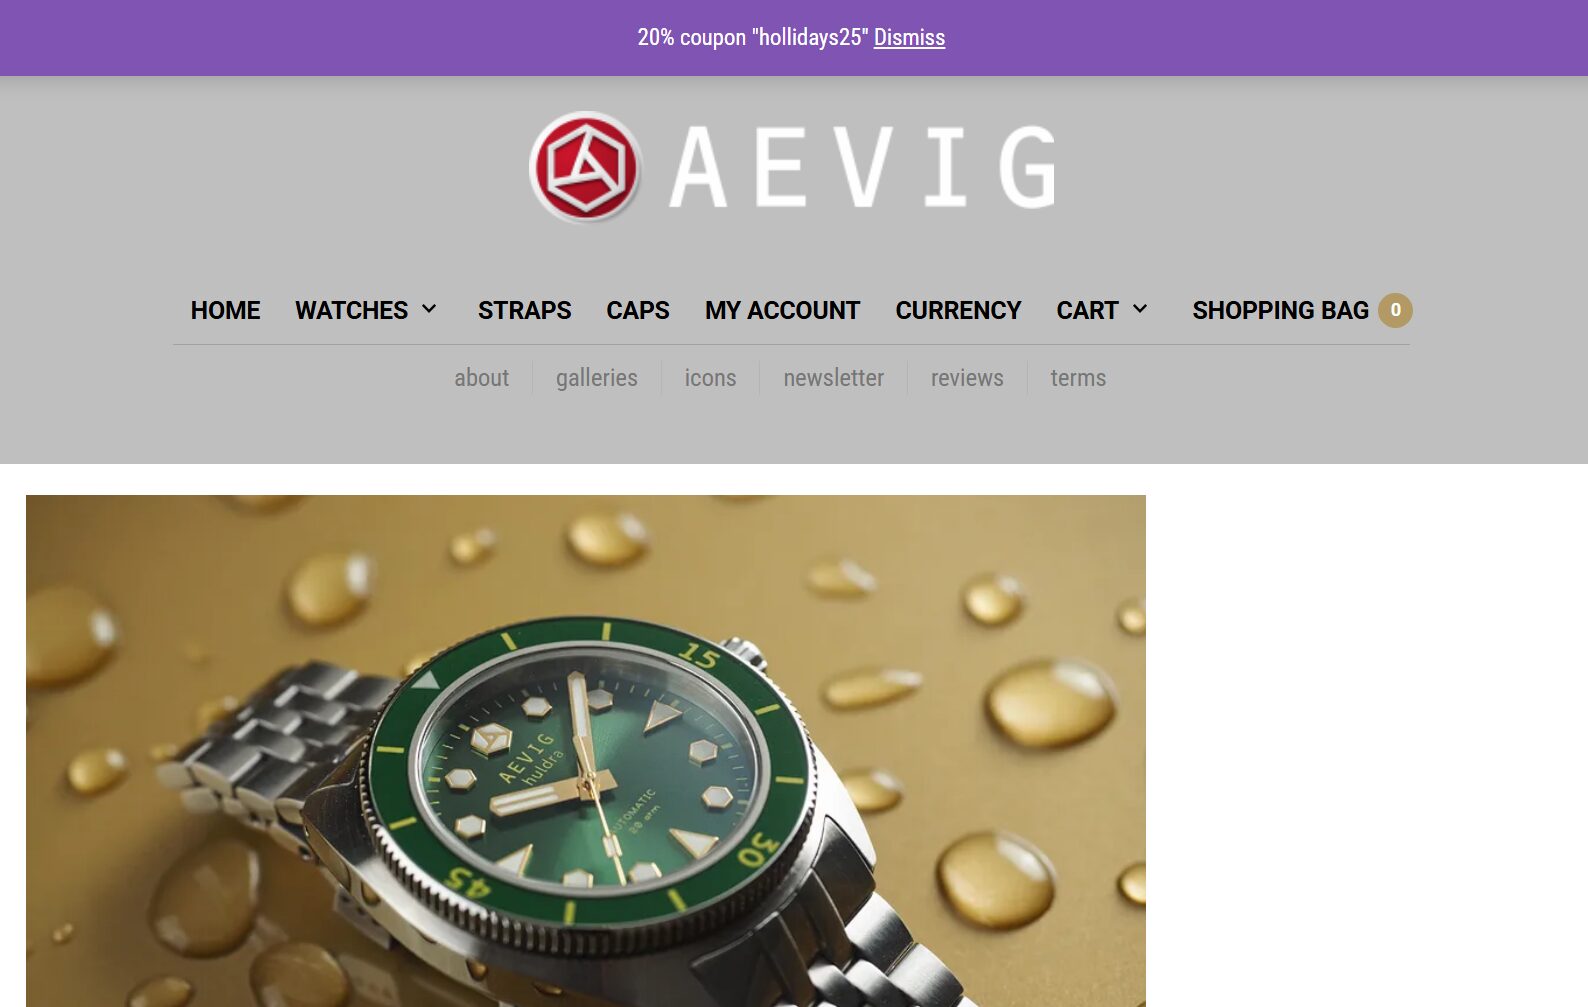Dismiss the 20% coupon banner
The height and width of the screenshot is (1007, 1588).
tap(909, 37)
